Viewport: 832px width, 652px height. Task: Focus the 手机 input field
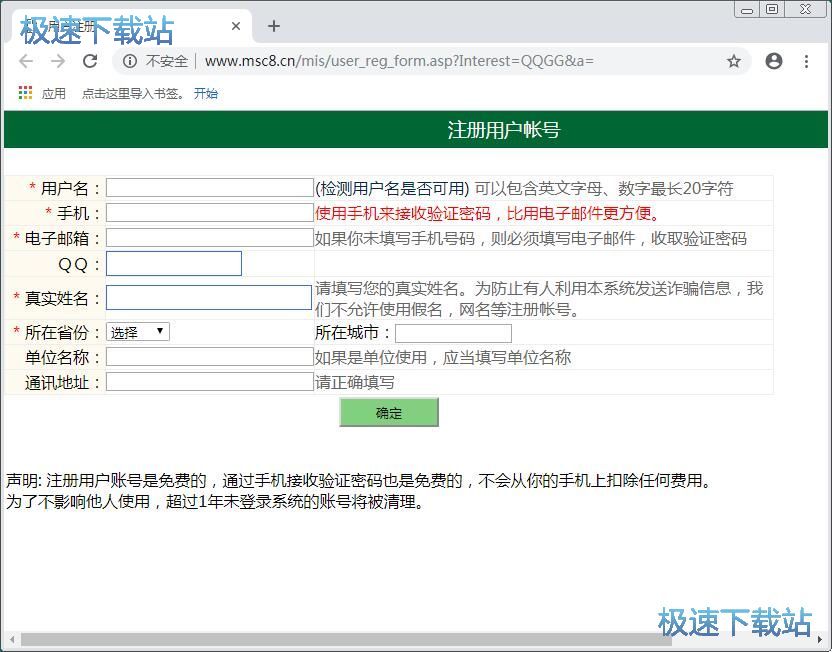pyautogui.click(x=210, y=213)
